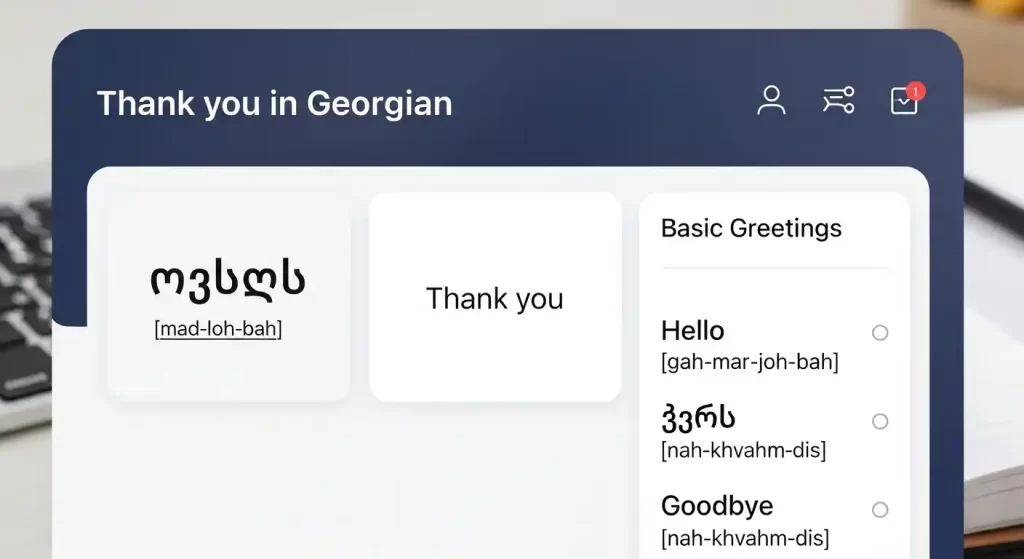This screenshot has height=559, width=1024.
Task: Click the pronunciation text under Goodbye
Action: coord(744,538)
